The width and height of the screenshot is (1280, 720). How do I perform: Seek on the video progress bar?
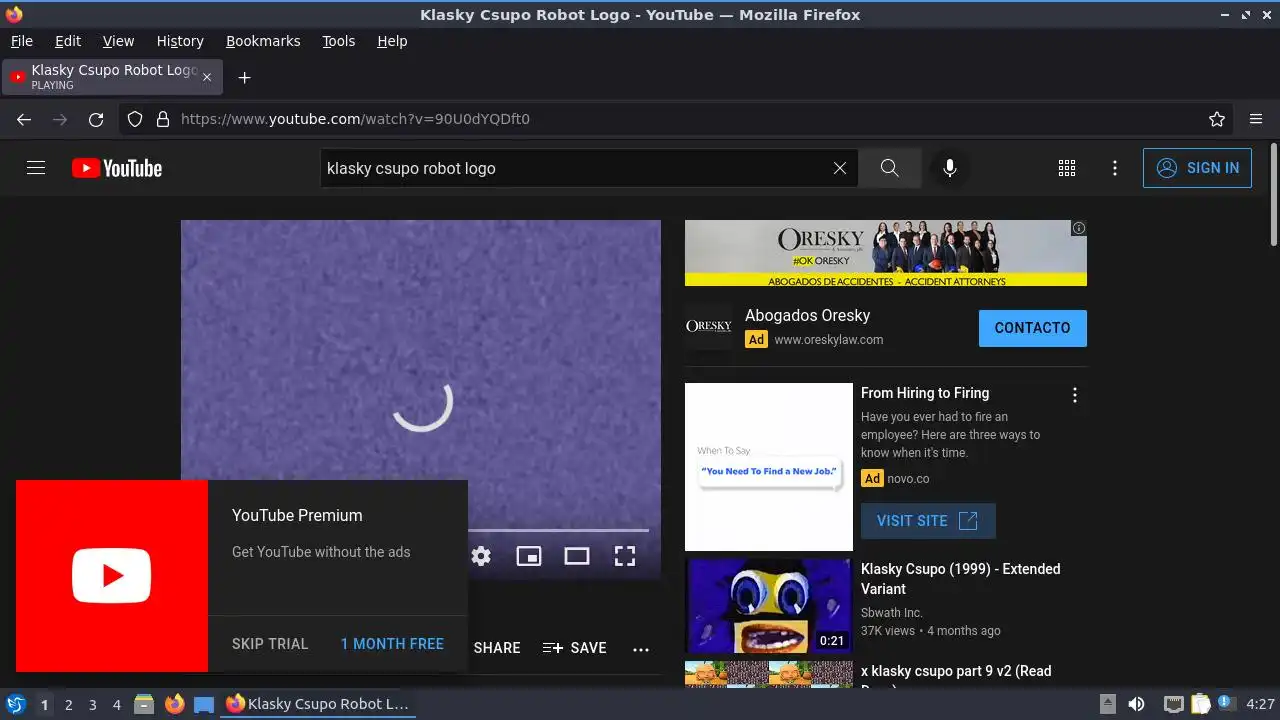pos(558,530)
